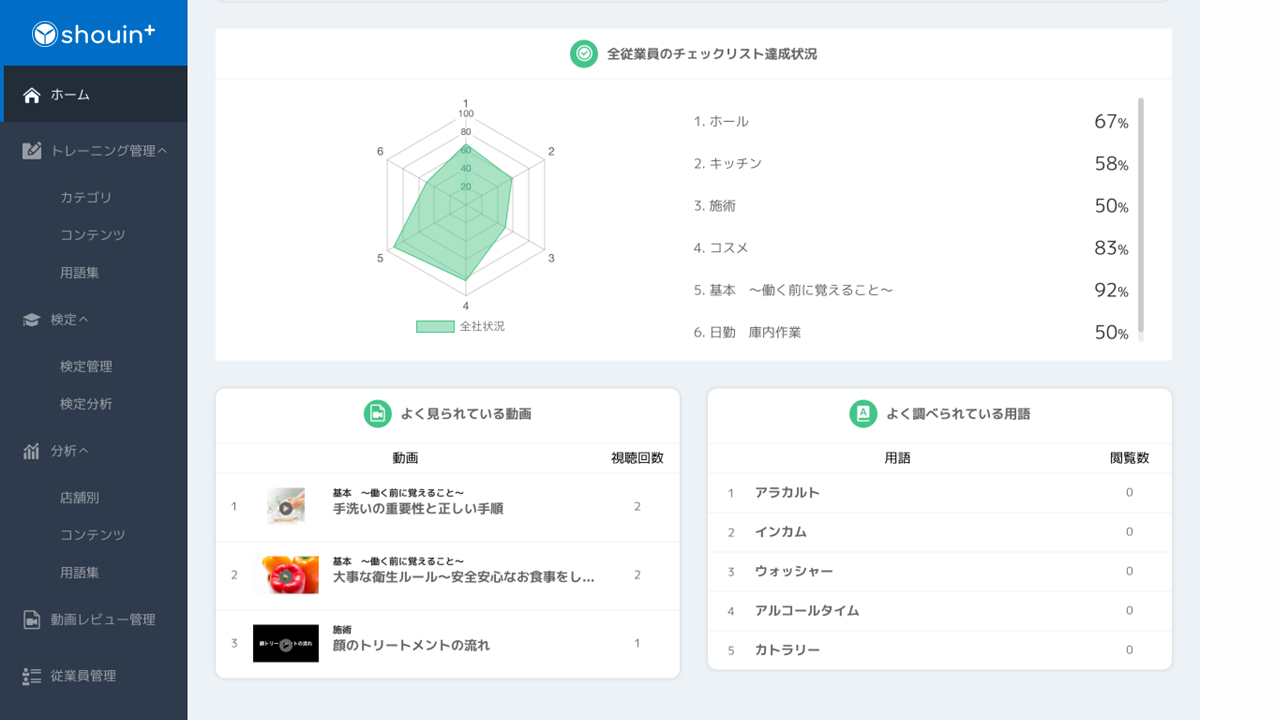This screenshot has width=1280, height=720.
Task: Click the list icon for 従業員管理
Action: pyautogui.click(x=29, y=676)
